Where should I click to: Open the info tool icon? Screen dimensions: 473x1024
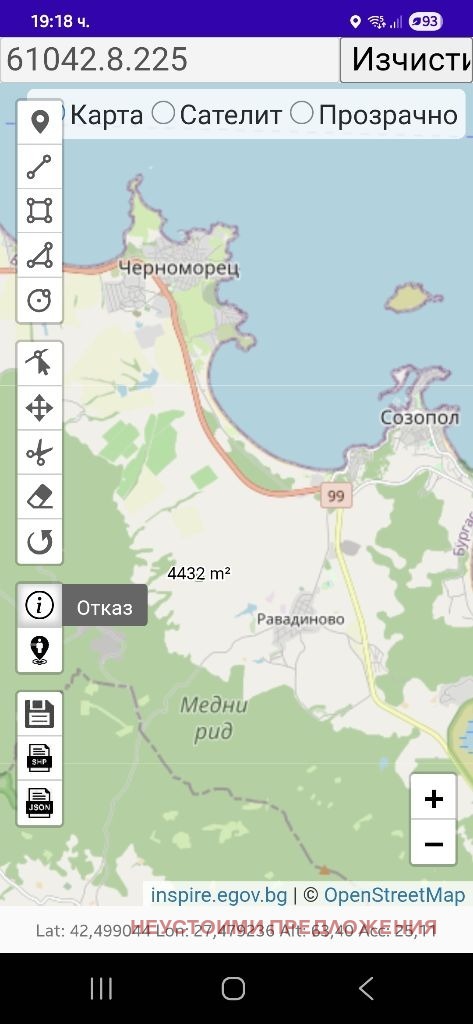point(40,605)
